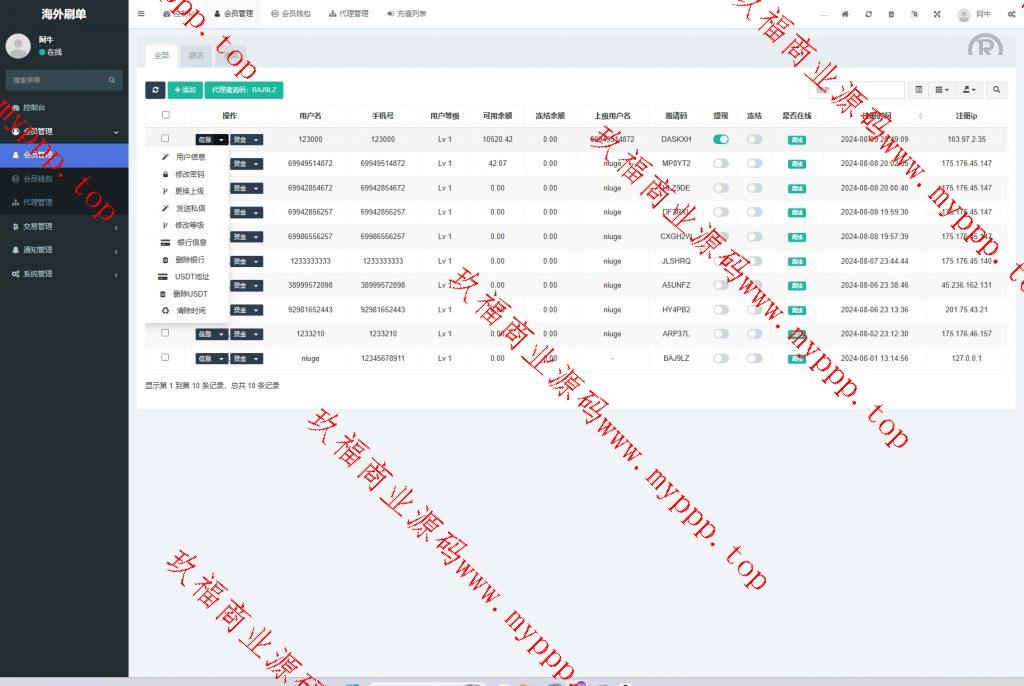Viewport: 1024px width, 686px height.
Task: Click the green 添加 button
Action: coord(184,90)
